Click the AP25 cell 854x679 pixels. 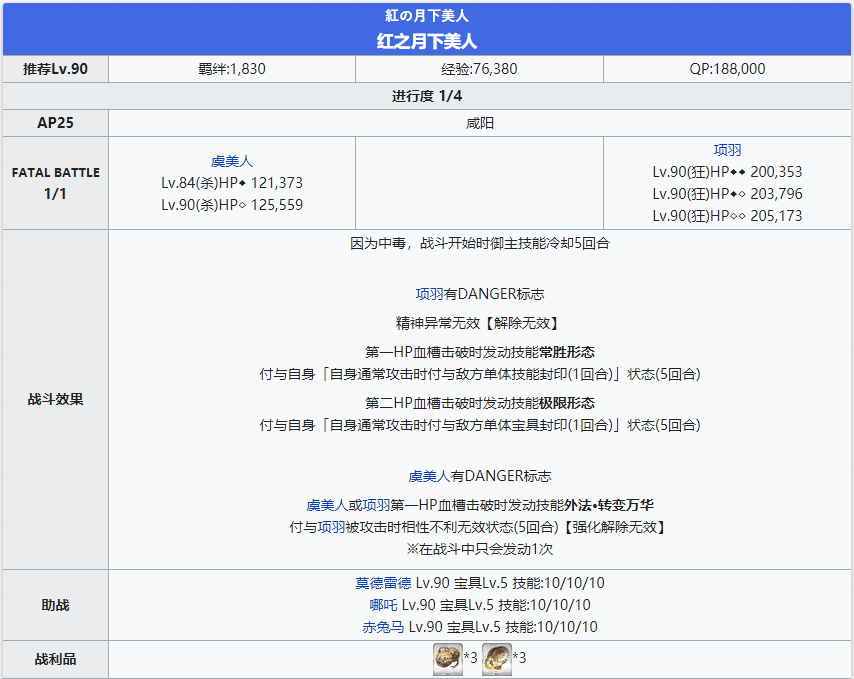coord(56,123)
